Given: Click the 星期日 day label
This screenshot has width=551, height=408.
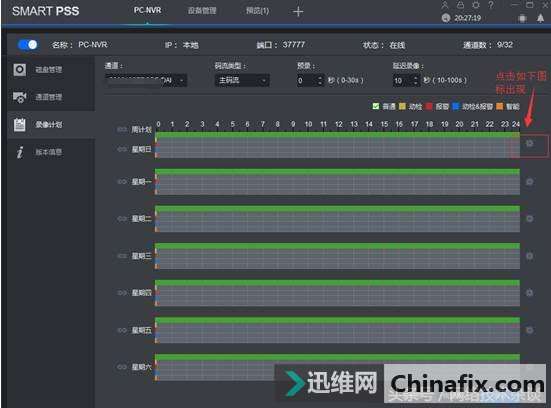Looking at the screenshot, I should pyautogui.click(x=142, y=149).
